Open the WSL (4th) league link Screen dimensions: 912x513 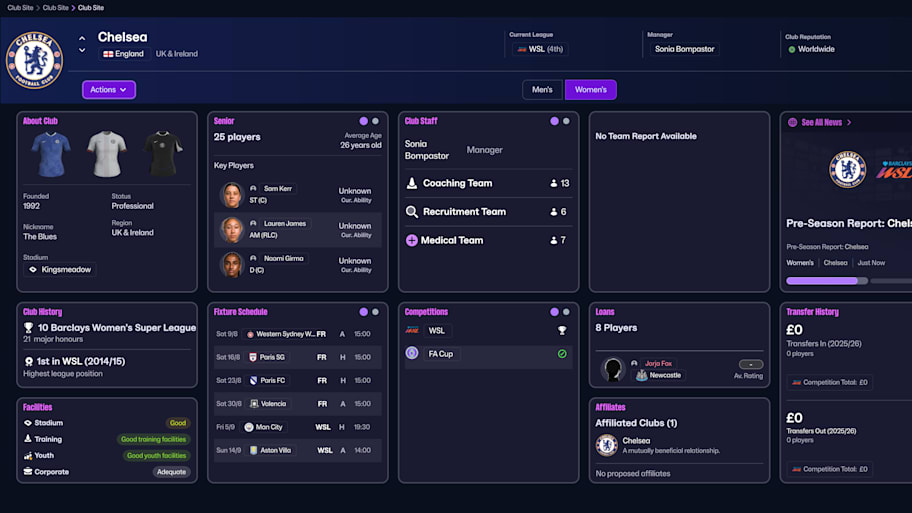(540, 49)
